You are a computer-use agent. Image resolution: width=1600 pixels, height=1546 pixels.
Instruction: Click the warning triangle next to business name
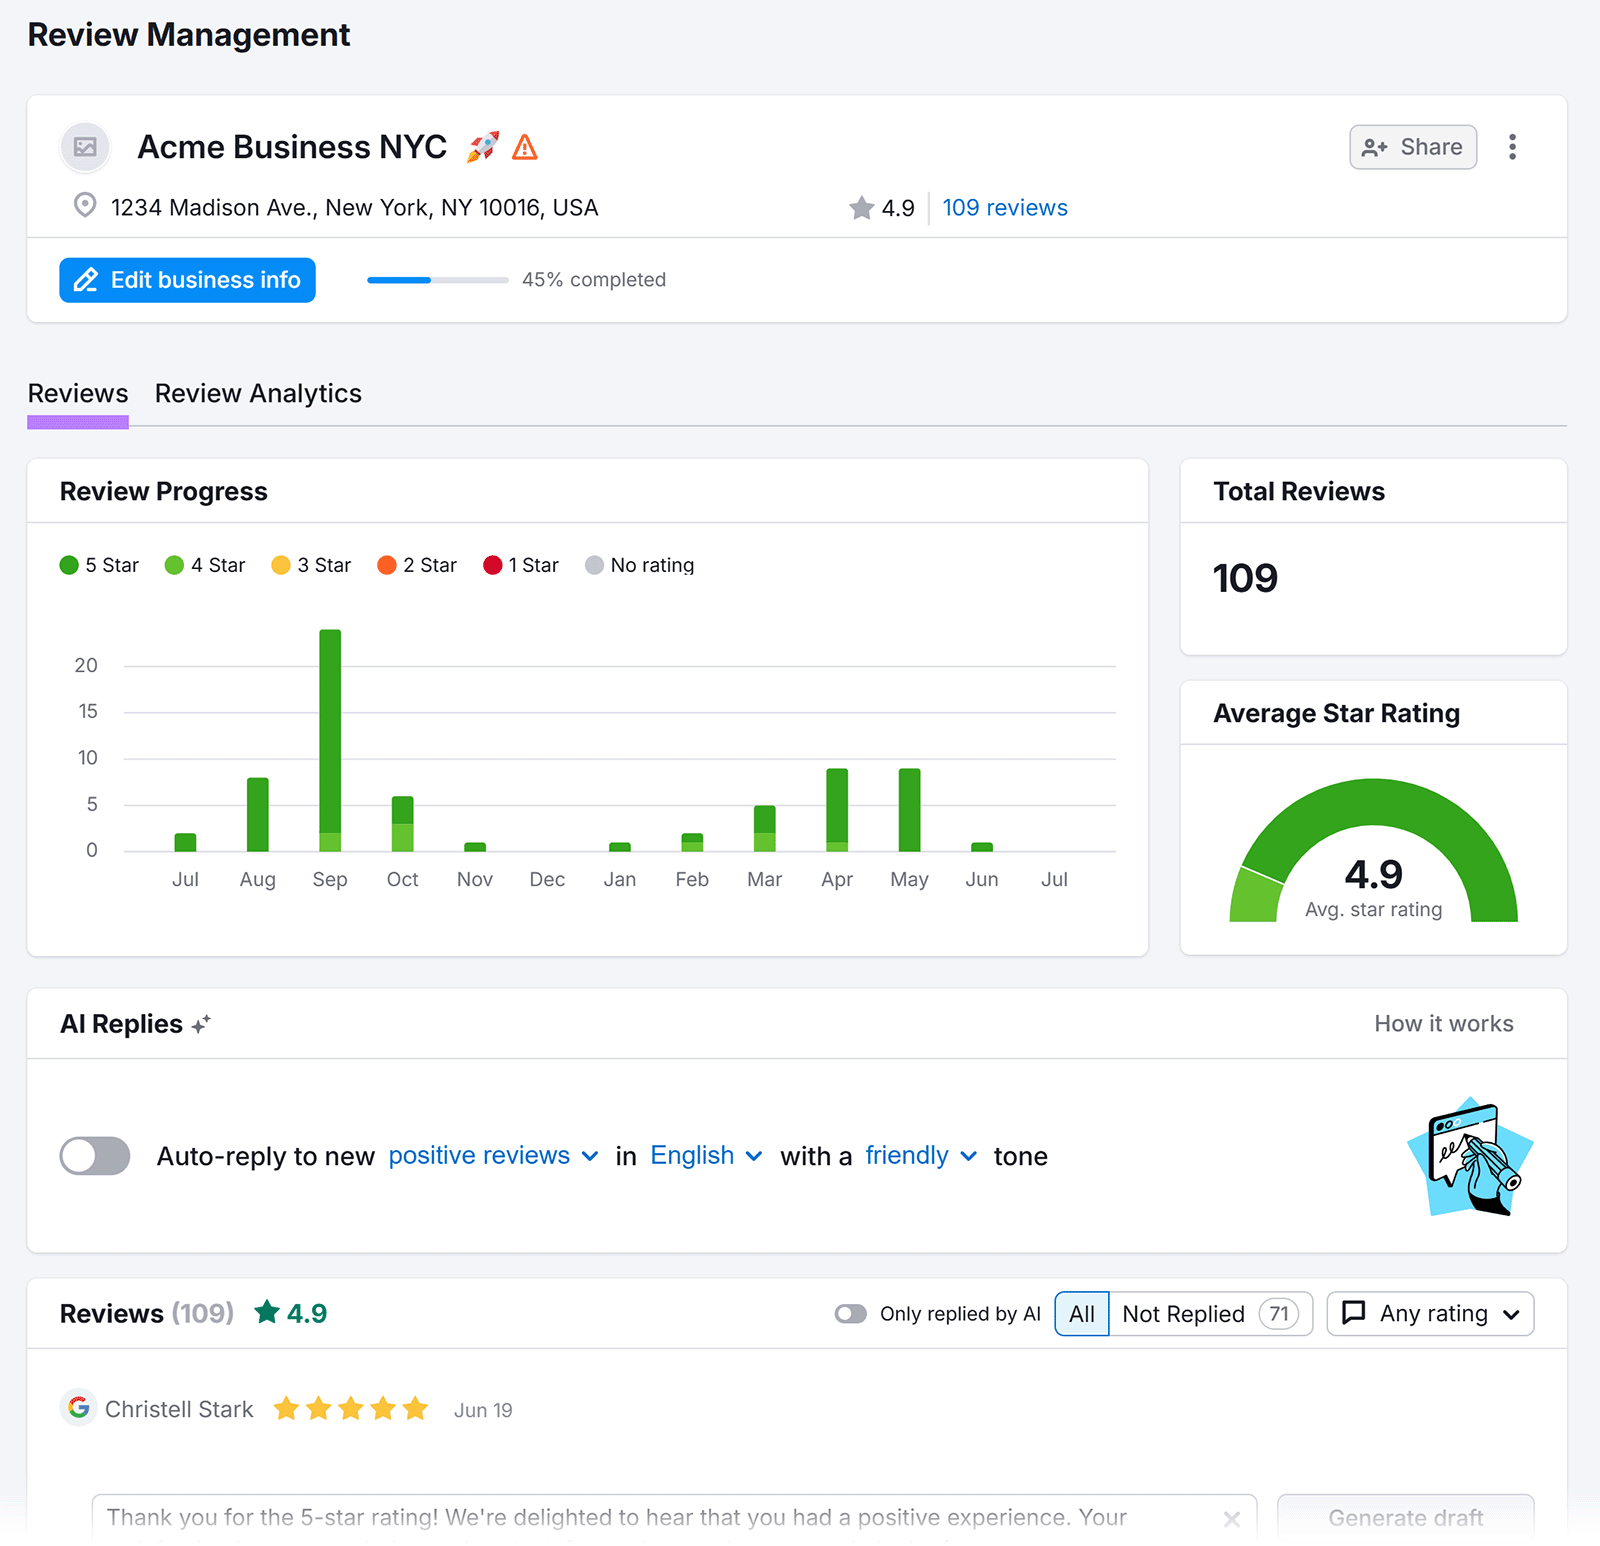(x=525, y=147)
